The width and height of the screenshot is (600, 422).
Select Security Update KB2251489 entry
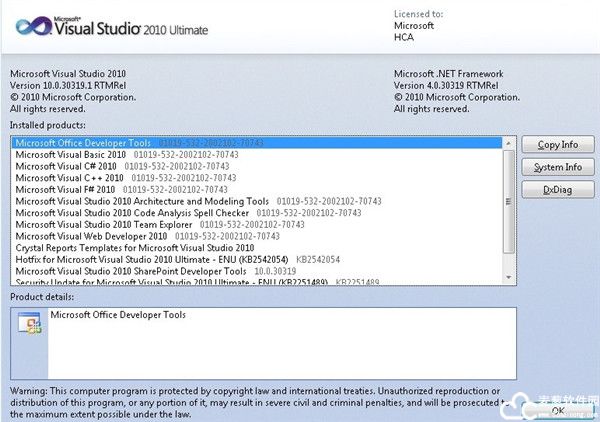[257, 282]
